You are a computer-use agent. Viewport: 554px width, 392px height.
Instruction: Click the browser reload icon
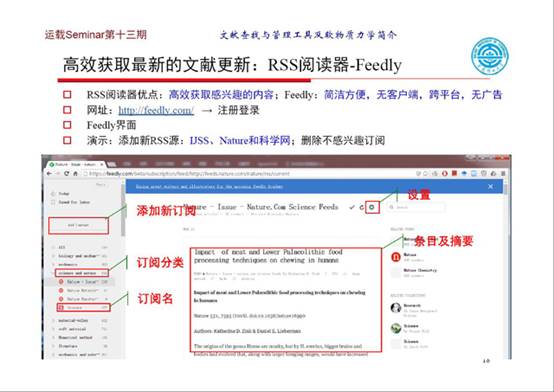[x=66, y=174]
